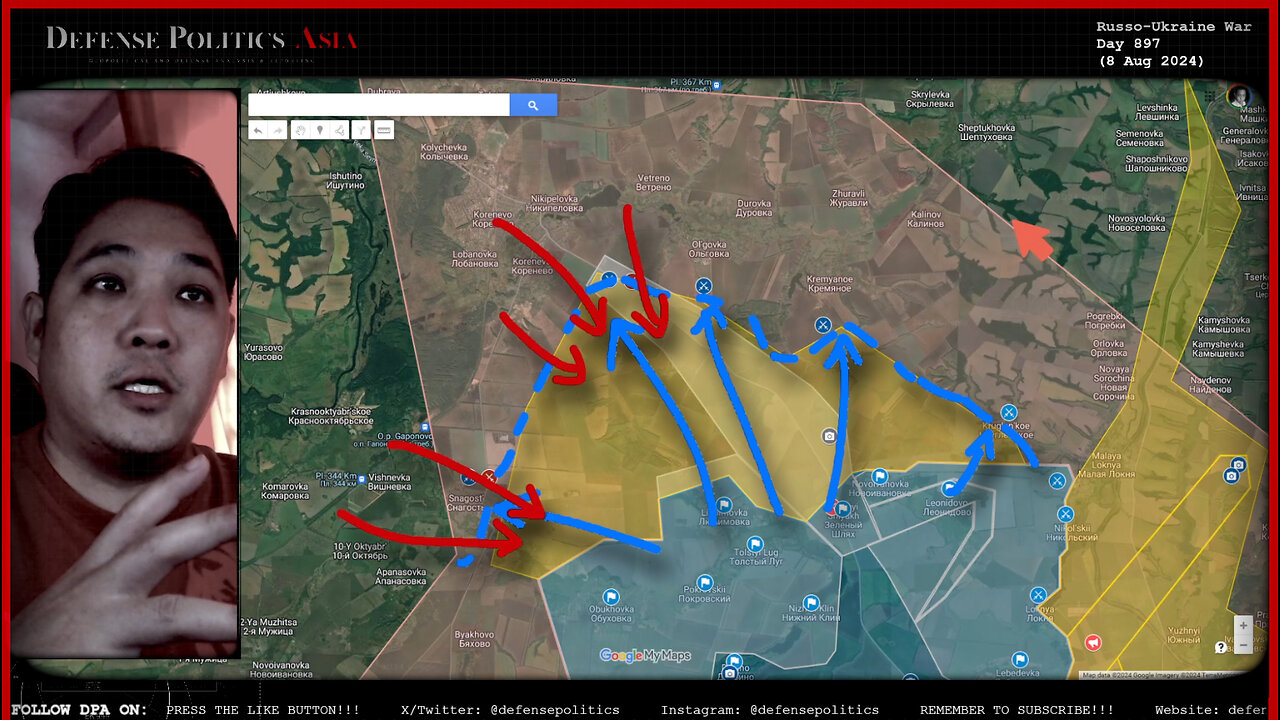1280x720 pixels.
Task: Zoom out with the minus button
Action: pos(1243,643)
